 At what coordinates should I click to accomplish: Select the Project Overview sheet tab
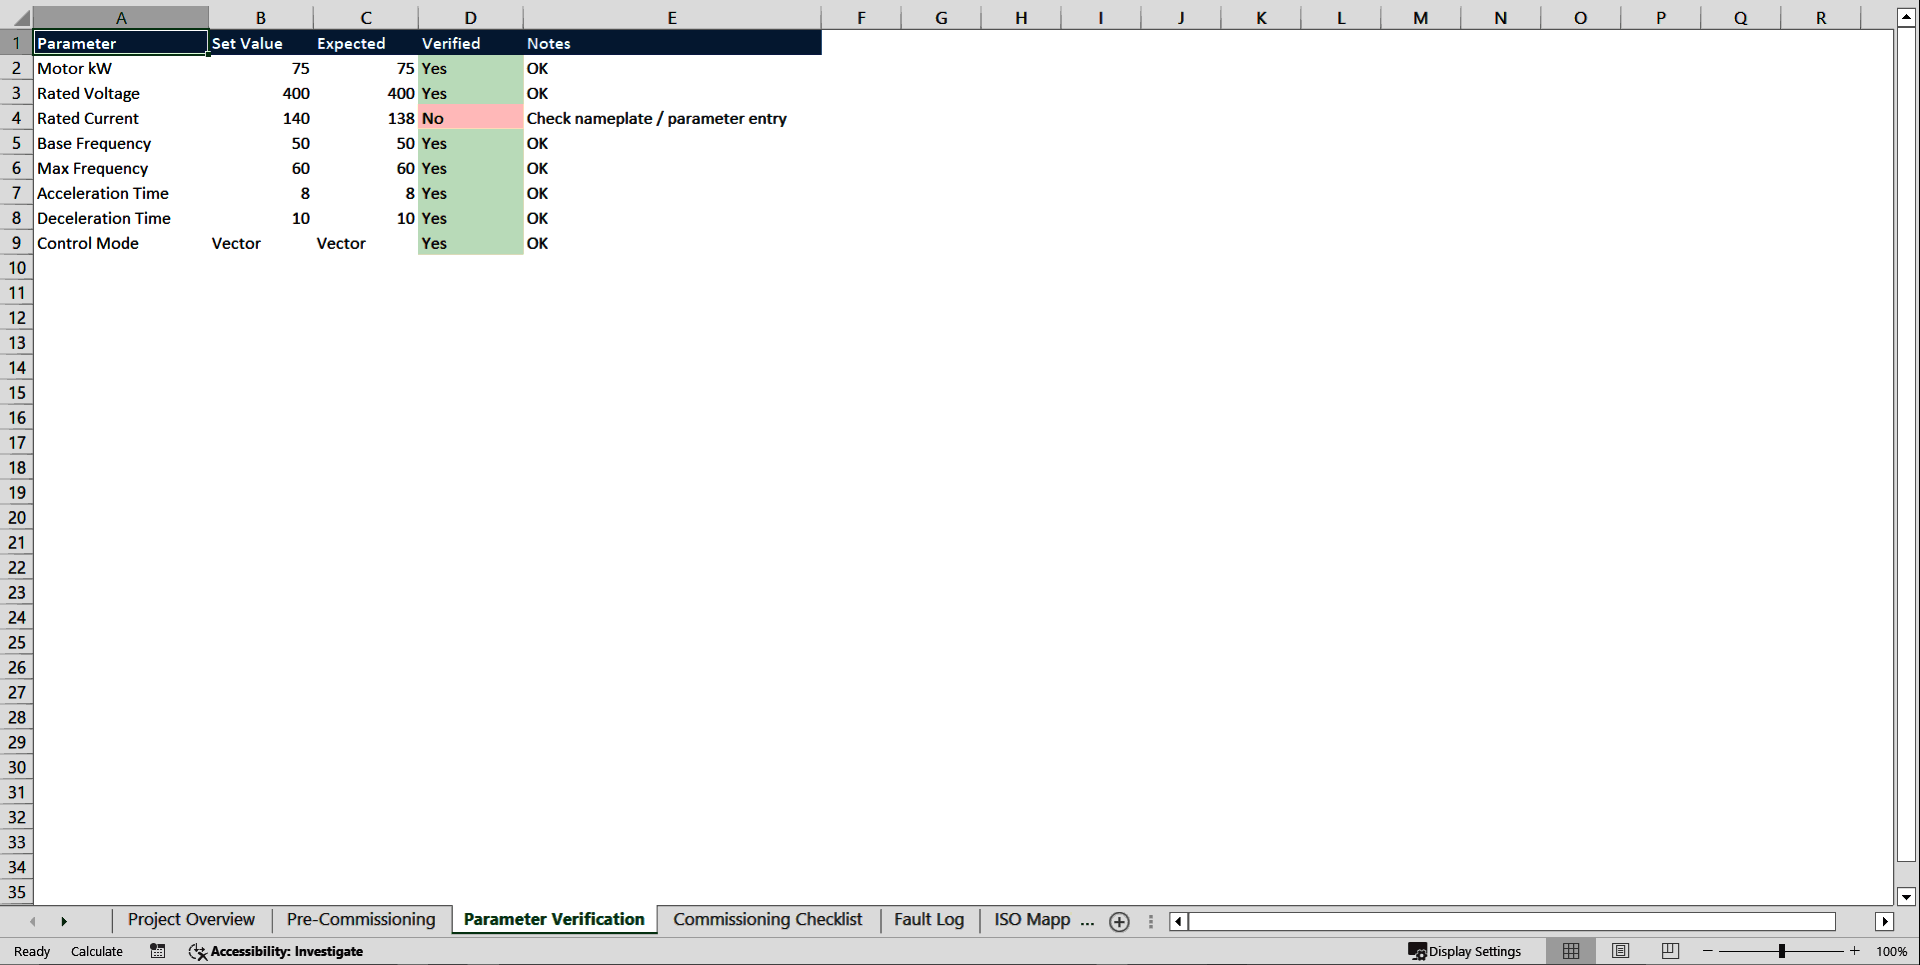[190, 919]
